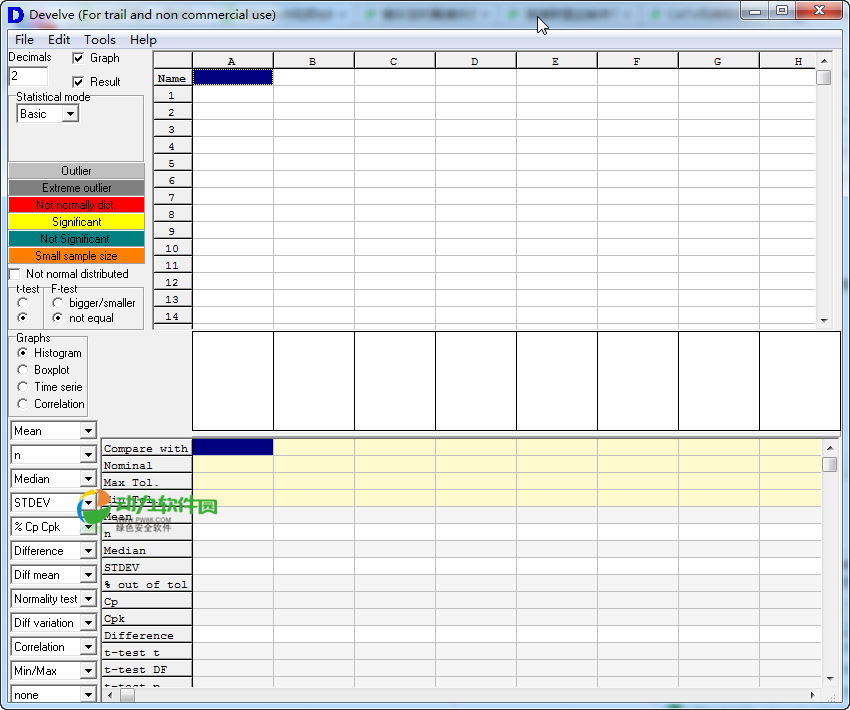Click the Develve app icon in title bar

(15, 14)
